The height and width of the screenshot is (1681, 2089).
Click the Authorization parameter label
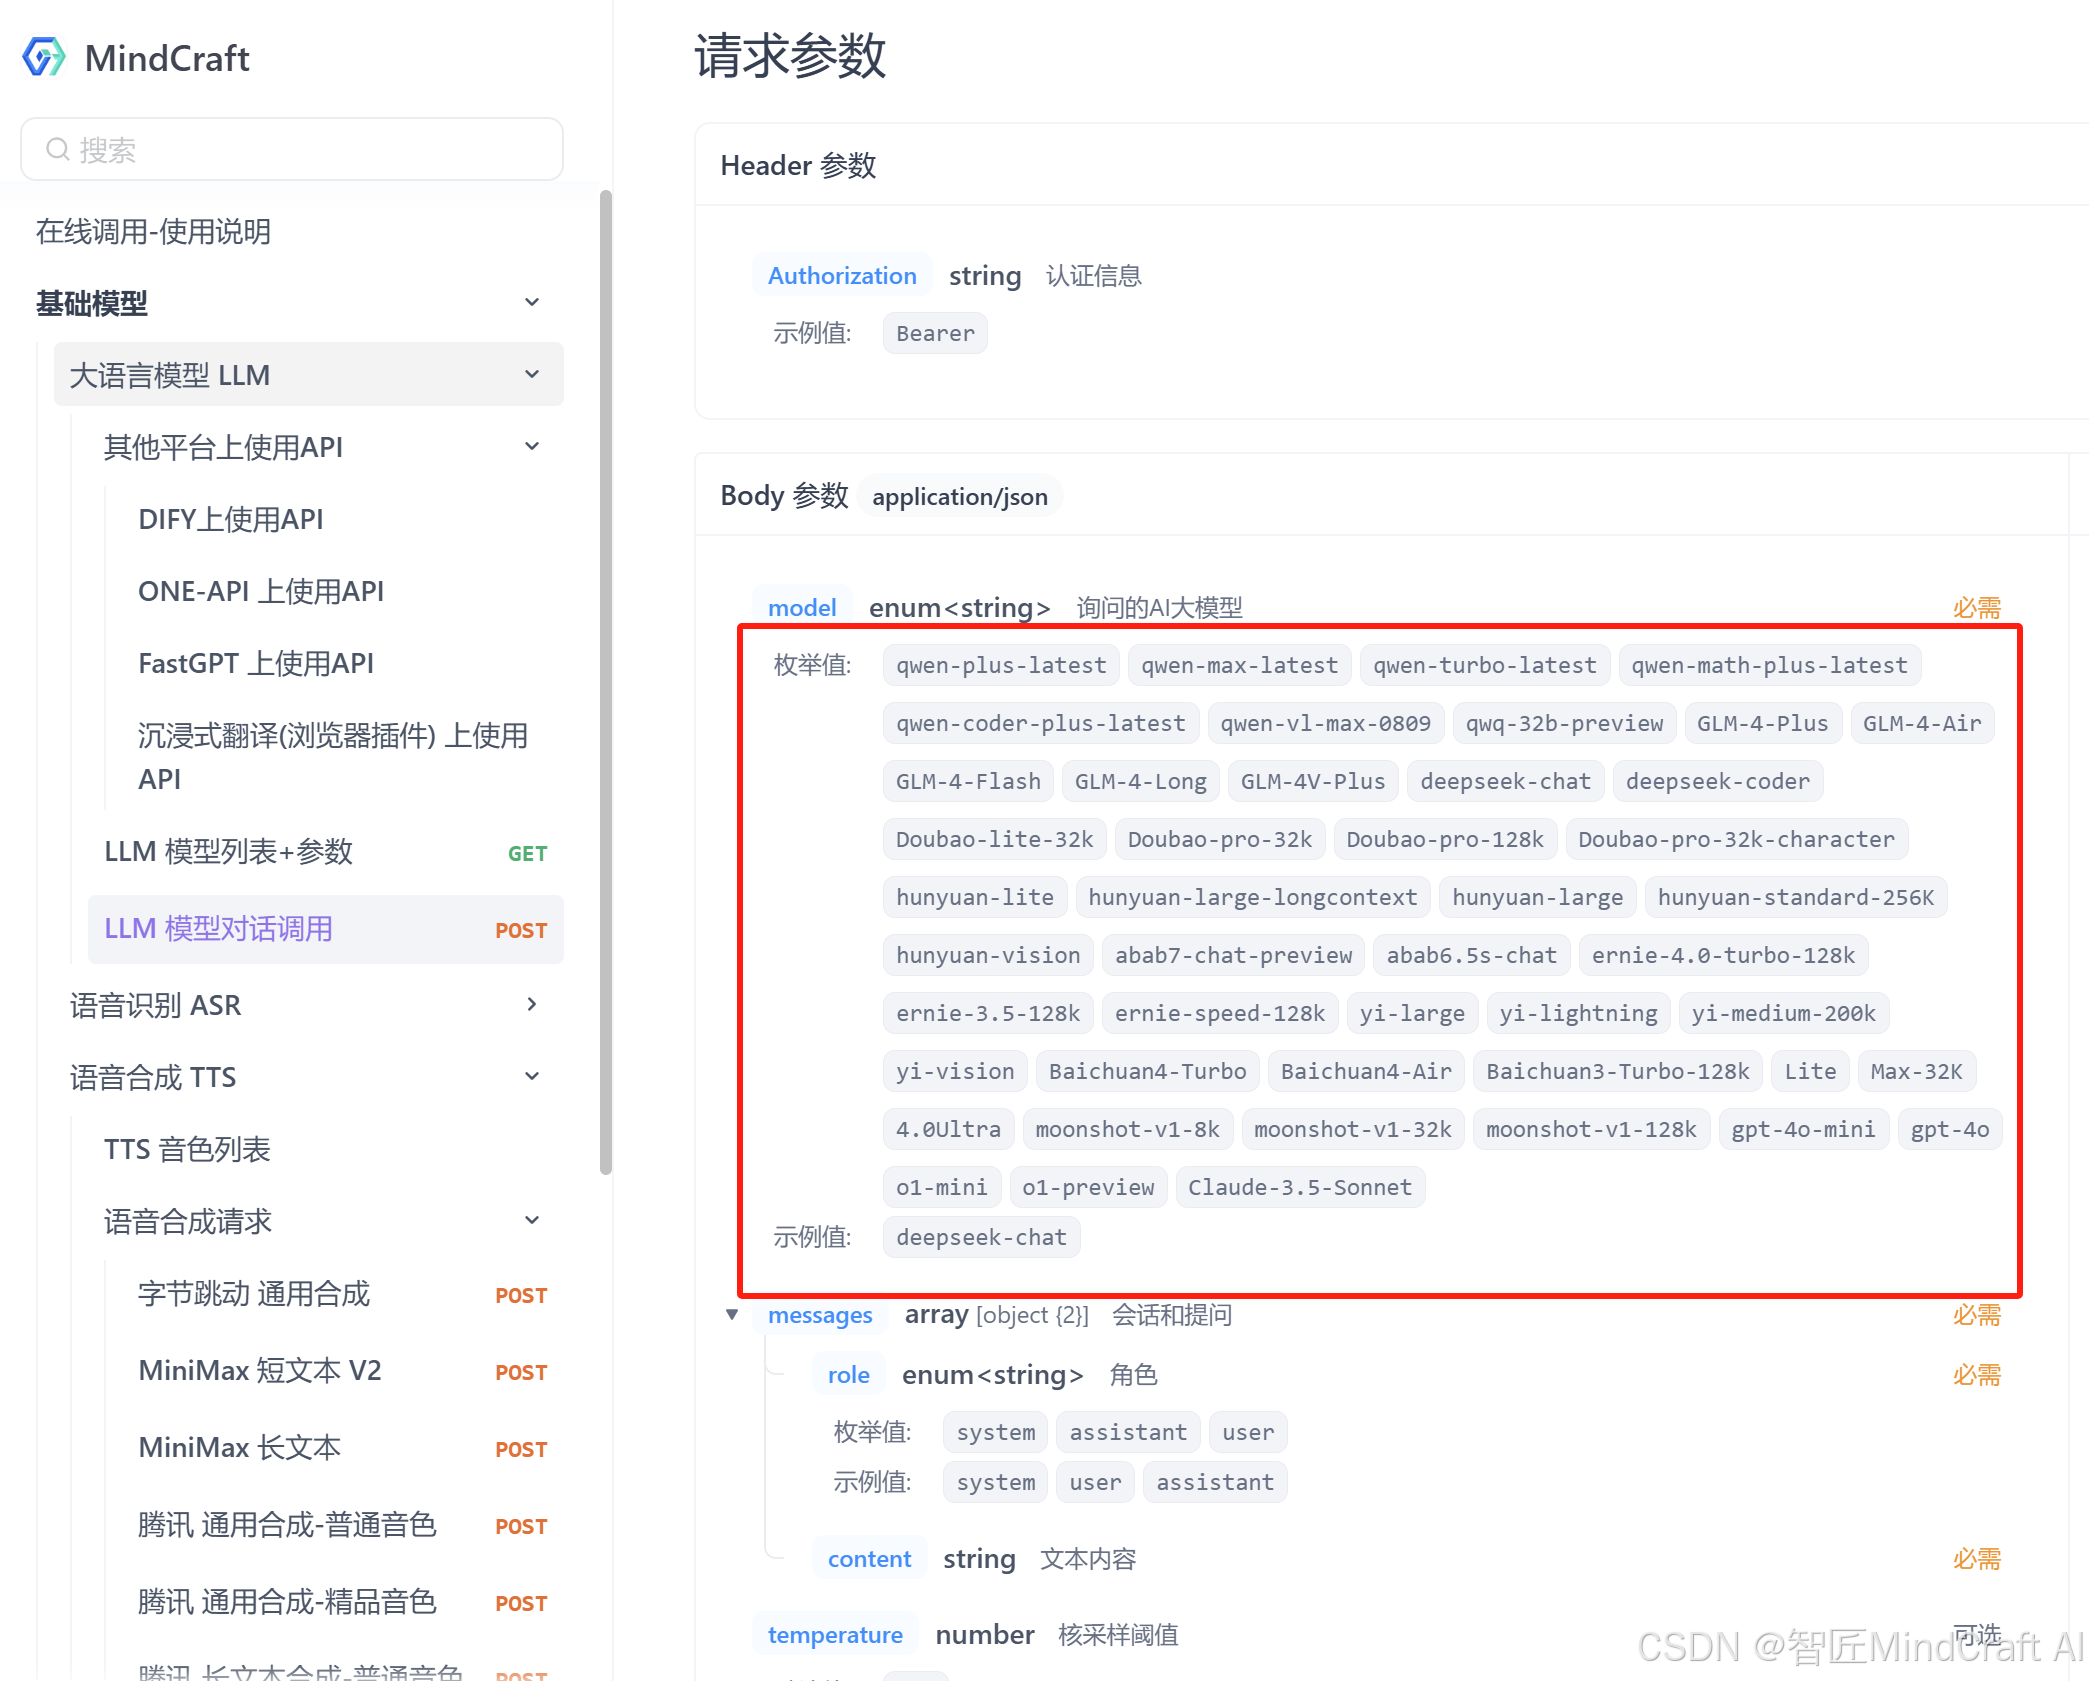(842, 276)
